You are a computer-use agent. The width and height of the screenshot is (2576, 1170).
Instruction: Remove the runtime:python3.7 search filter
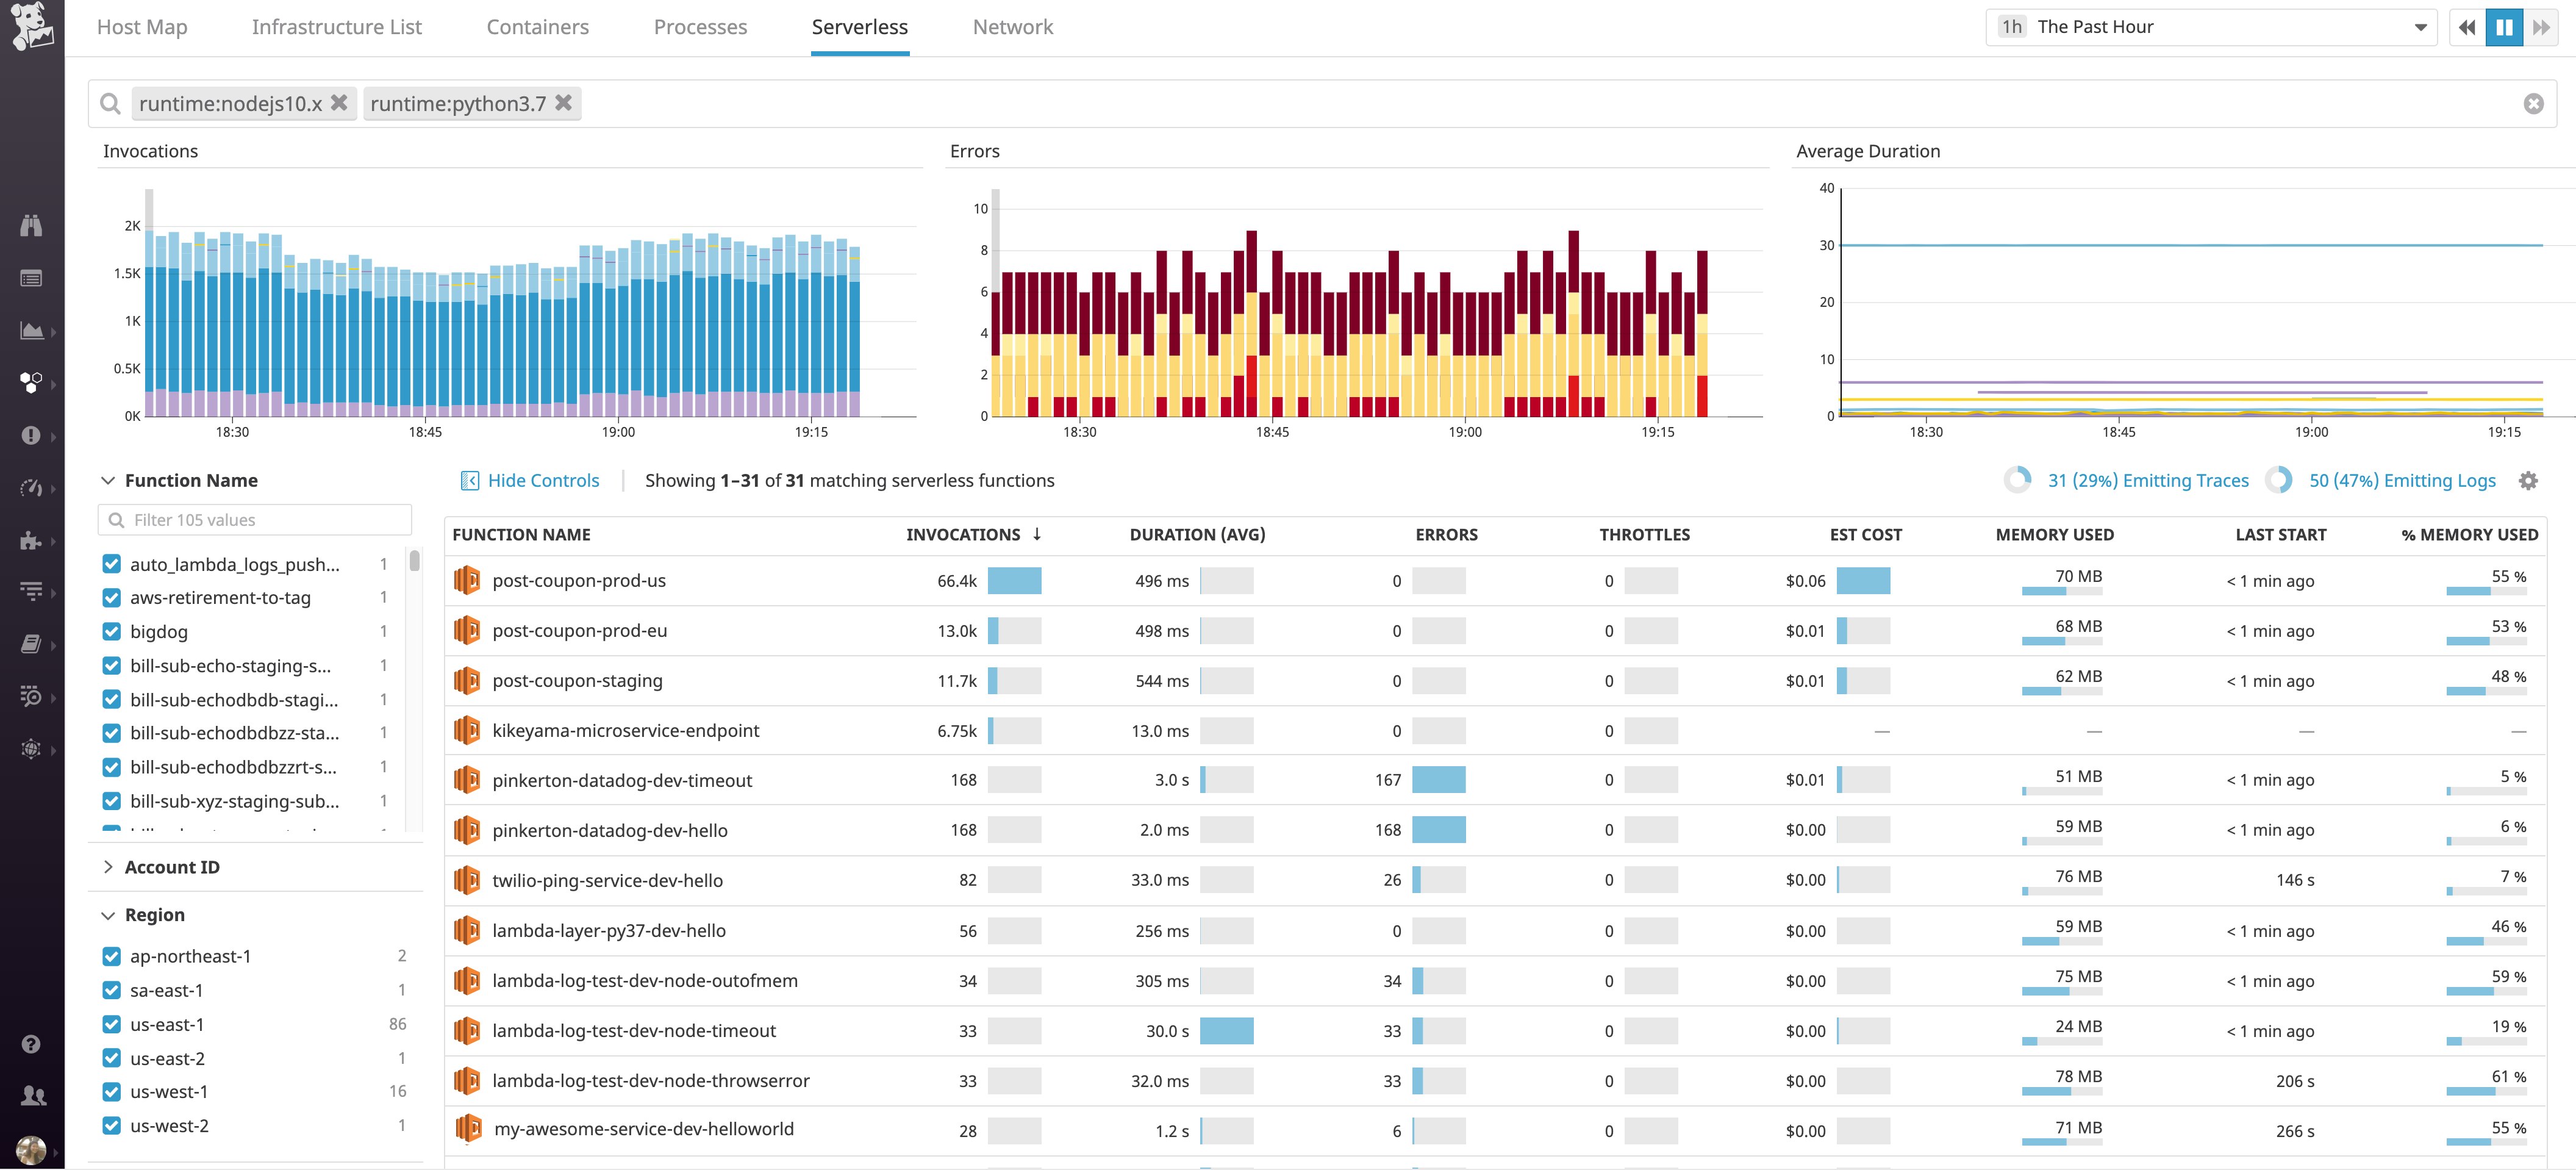tap(563, 103)
